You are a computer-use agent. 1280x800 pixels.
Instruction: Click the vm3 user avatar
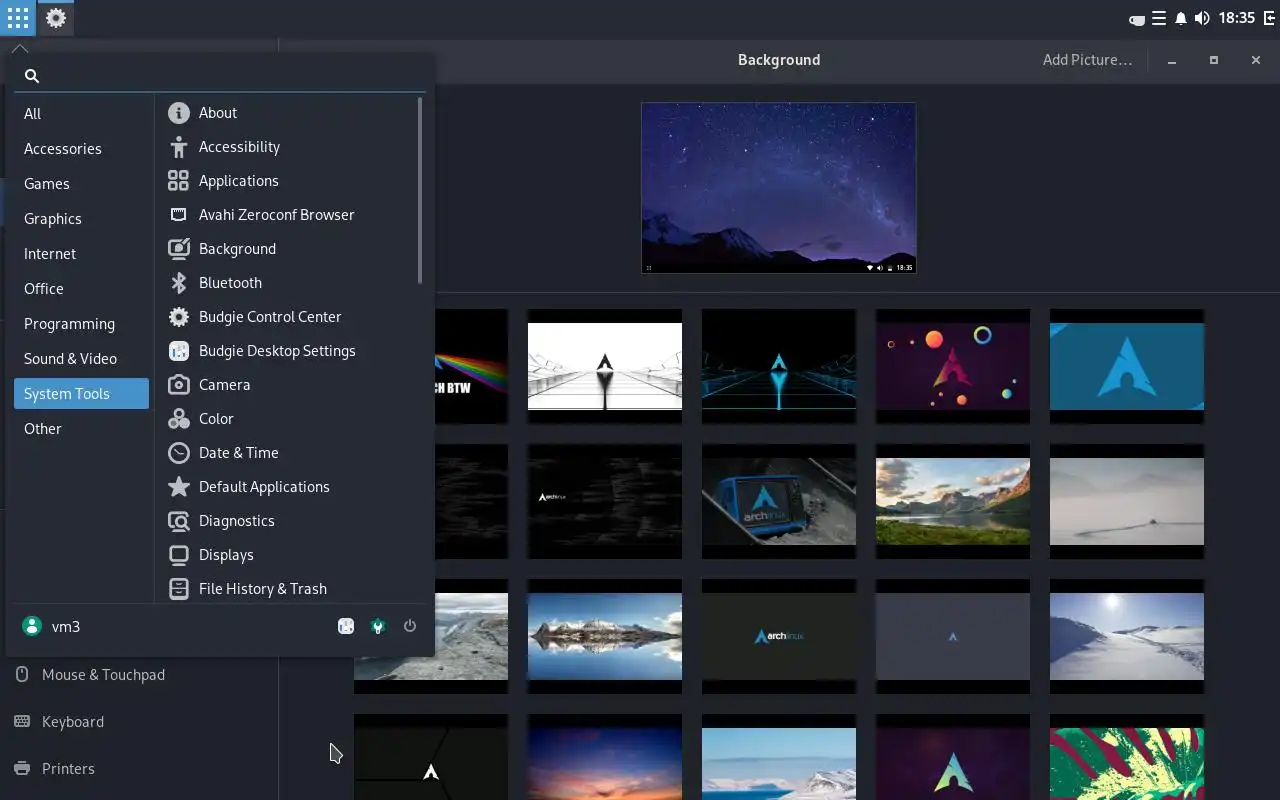point(32,626)
